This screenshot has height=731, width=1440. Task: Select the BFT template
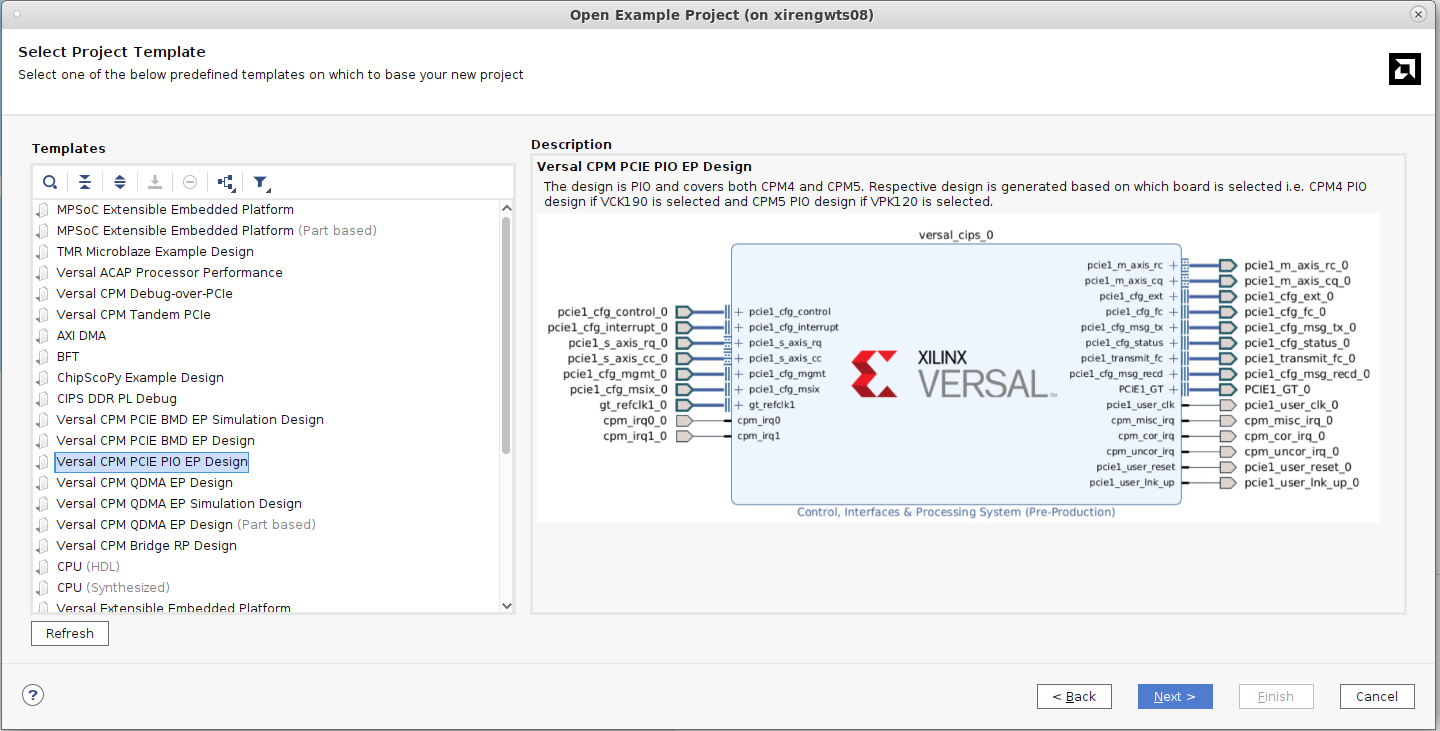pyautogui.click(x=67, y=356)
